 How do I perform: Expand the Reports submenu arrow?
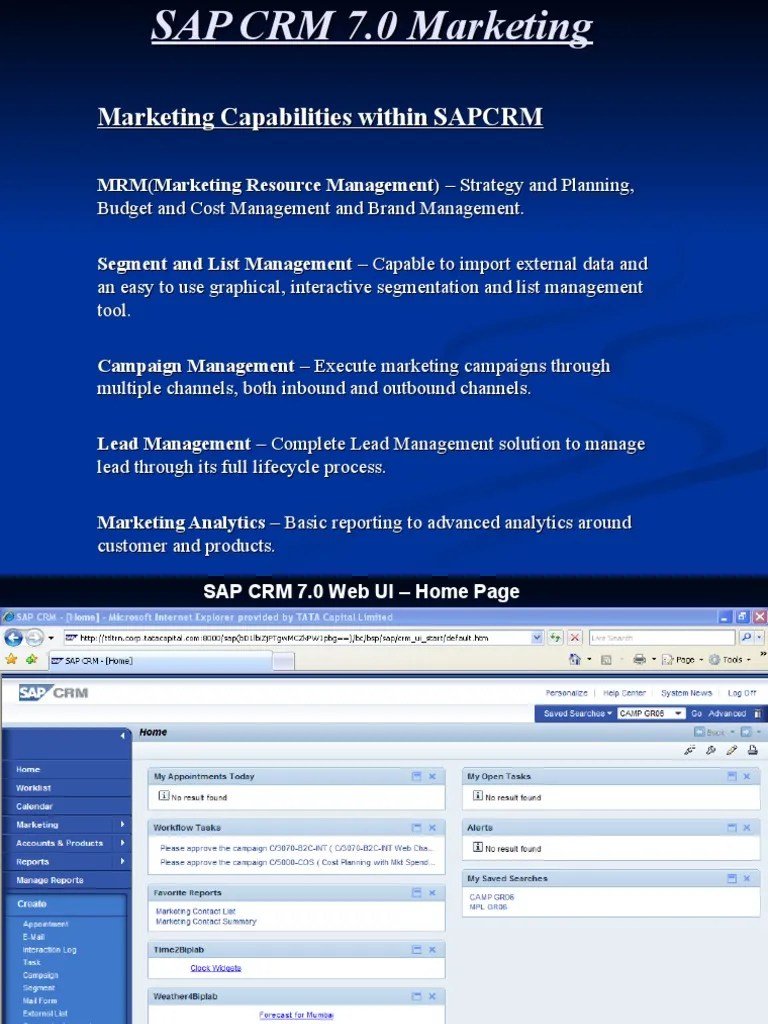tap(122, 861)
